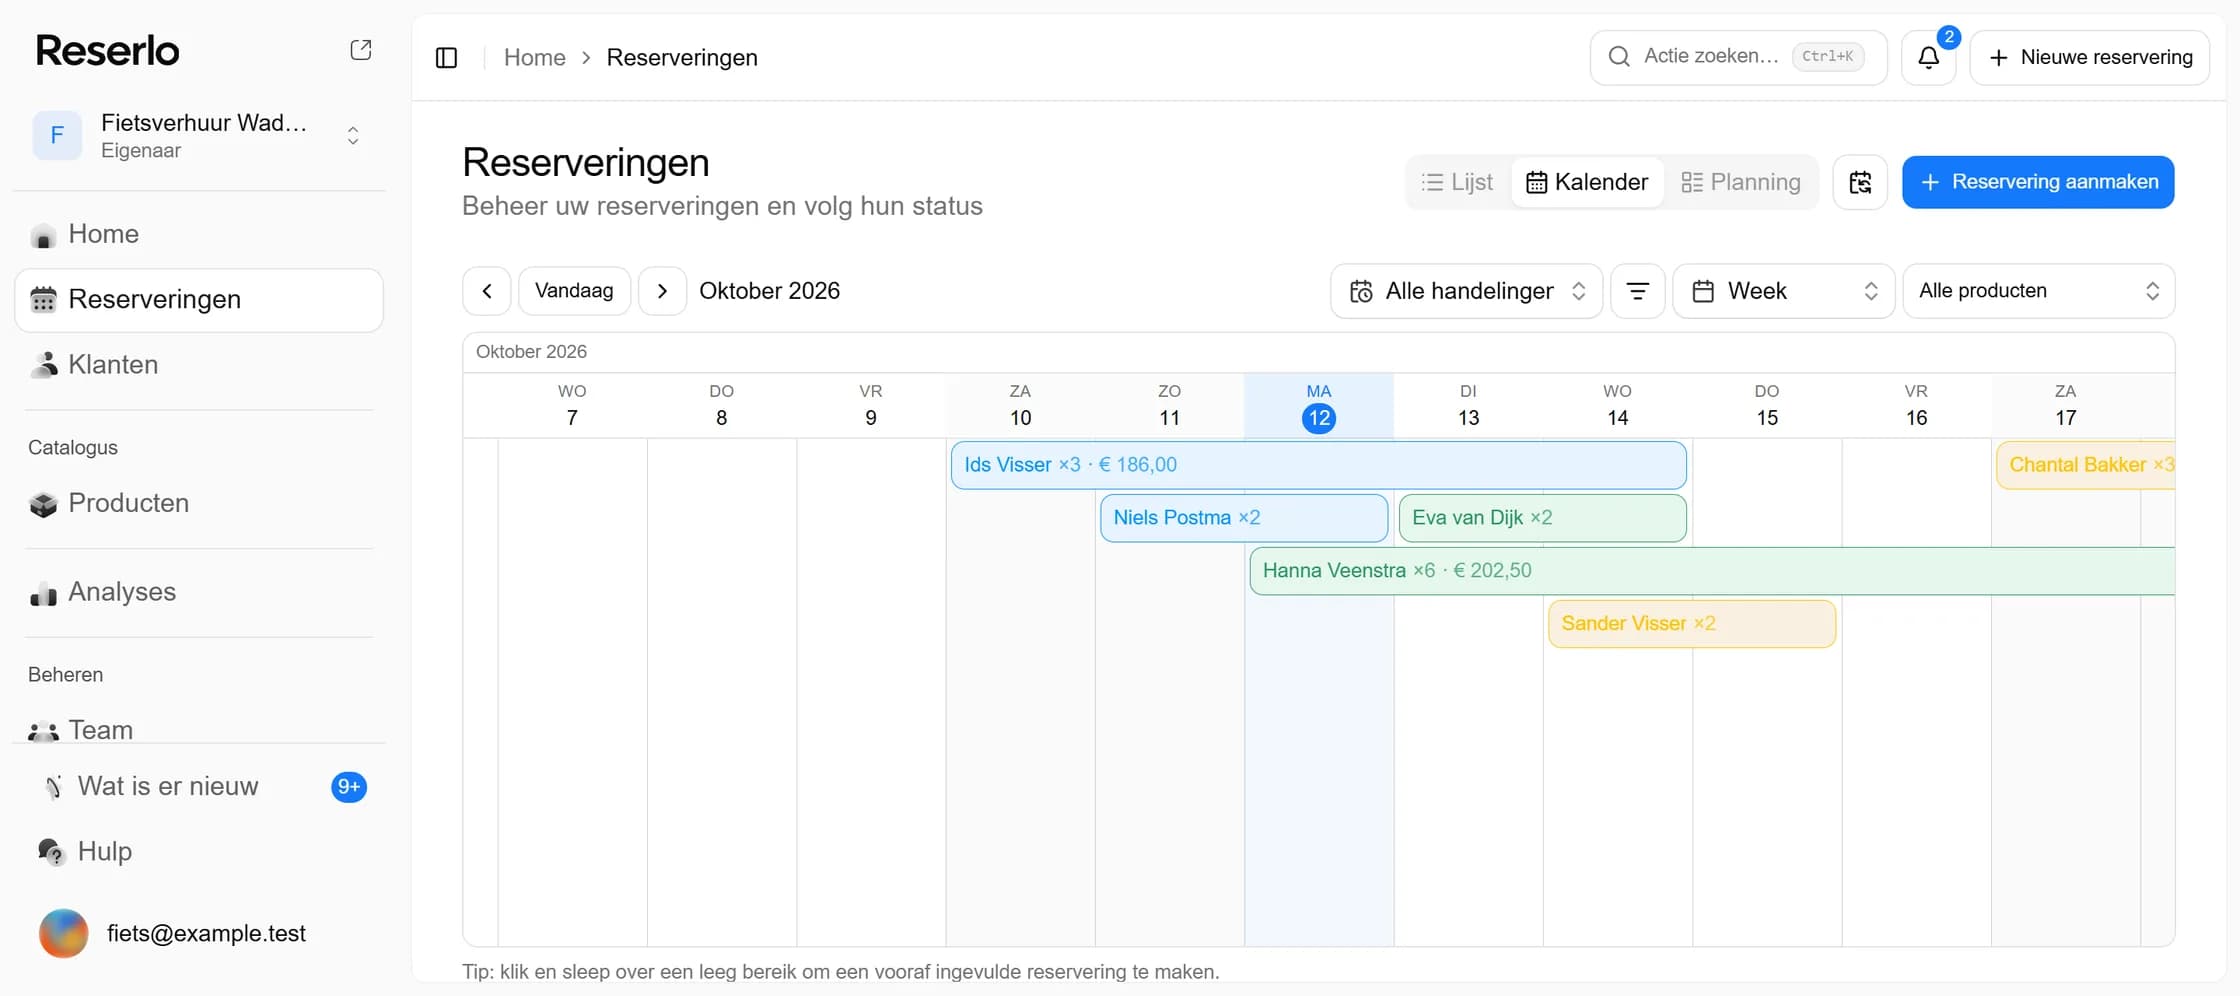Toggle the sidebar panel icon
Screen dimensions: 2240x996
tap(447, 58)
